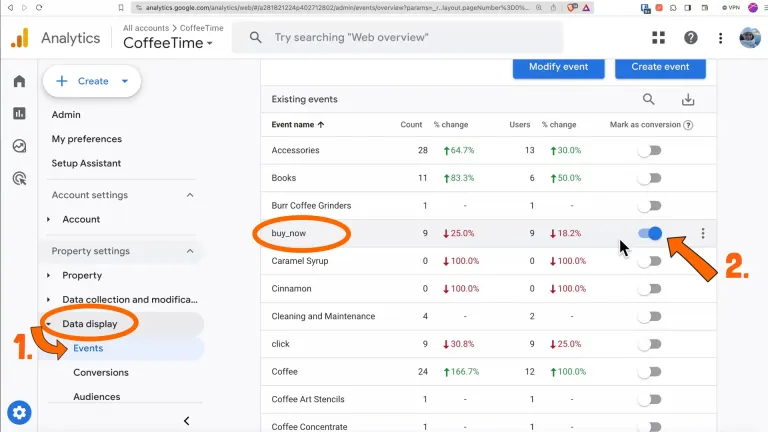Open more options for buy_now row

[x=703, y=234]
